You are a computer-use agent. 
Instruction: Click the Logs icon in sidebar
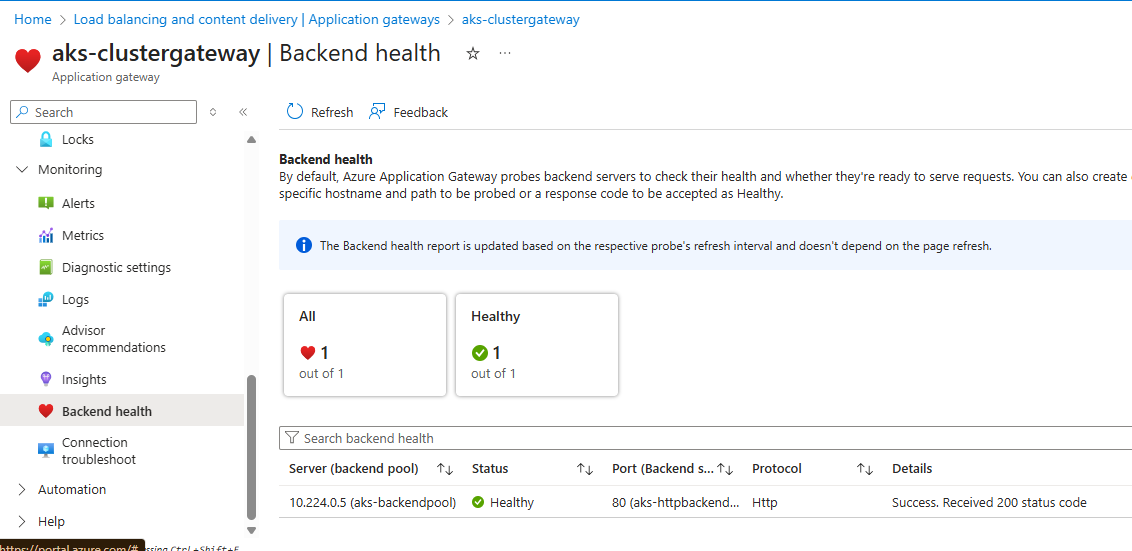point(46,299)
